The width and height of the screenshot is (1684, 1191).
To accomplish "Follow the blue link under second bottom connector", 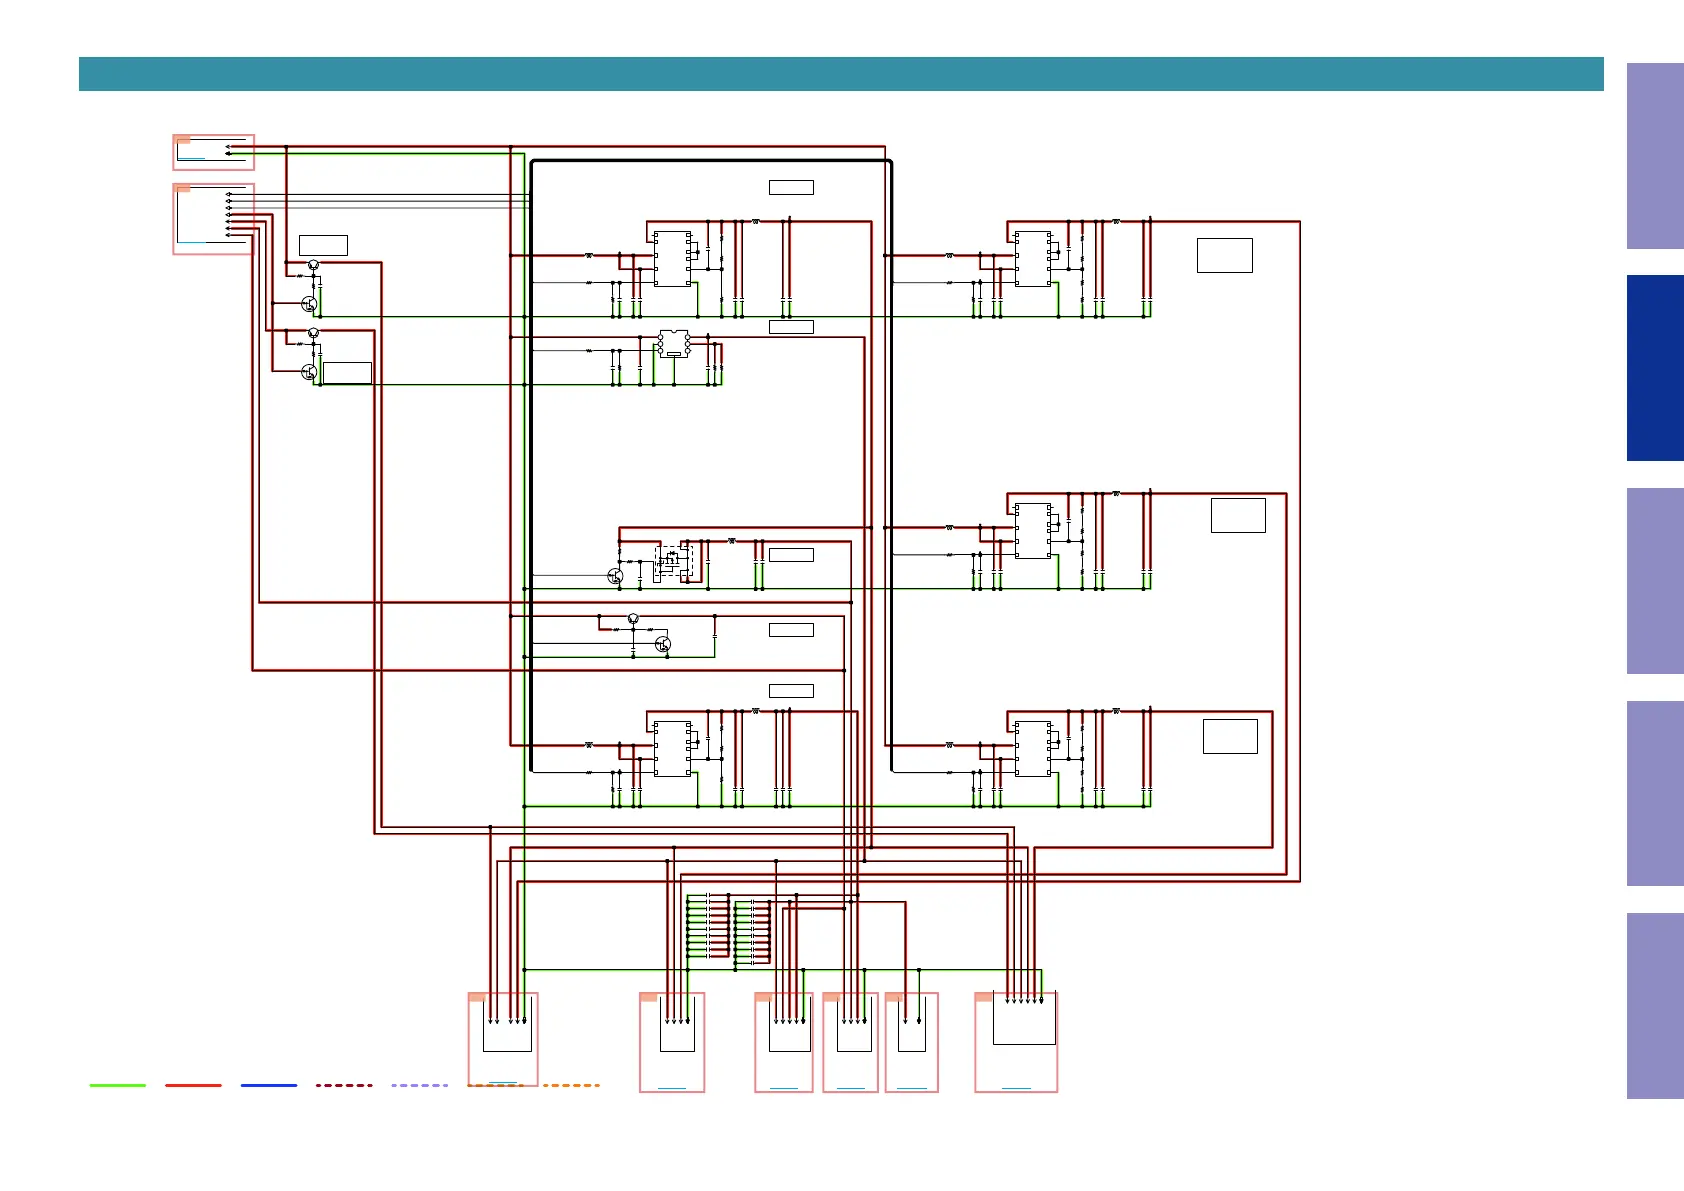I will (672, 1088).
